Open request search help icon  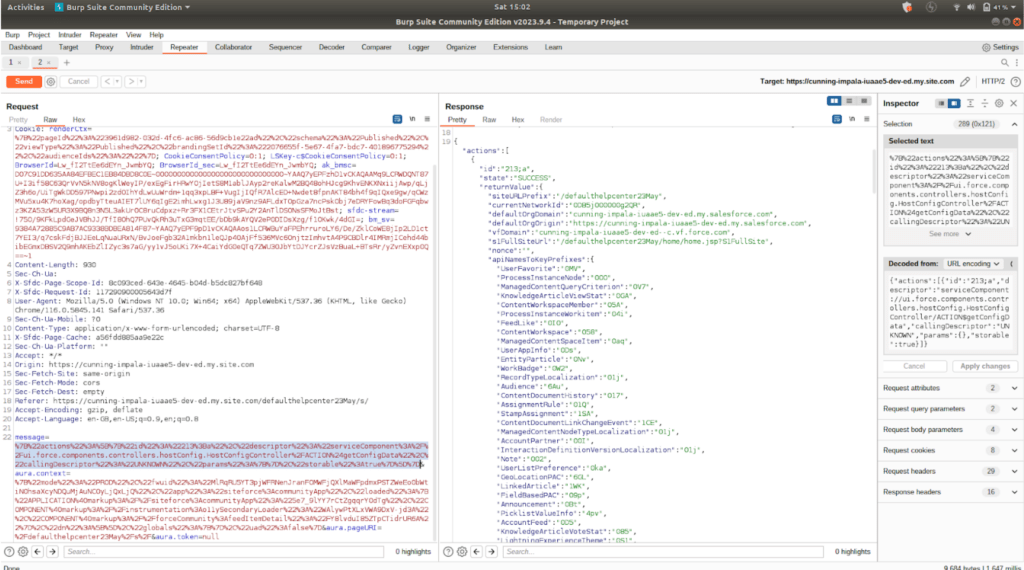pos(9,552)
